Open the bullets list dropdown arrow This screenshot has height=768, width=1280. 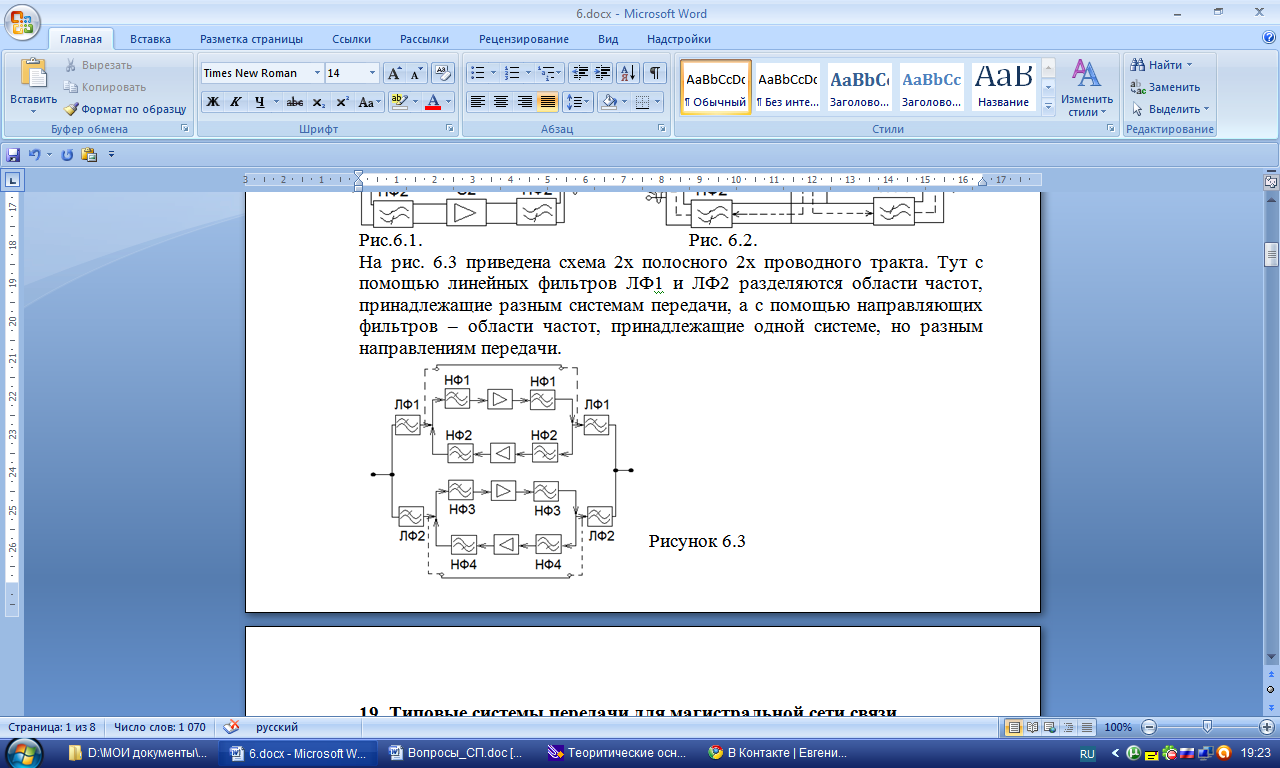(492, 73)
